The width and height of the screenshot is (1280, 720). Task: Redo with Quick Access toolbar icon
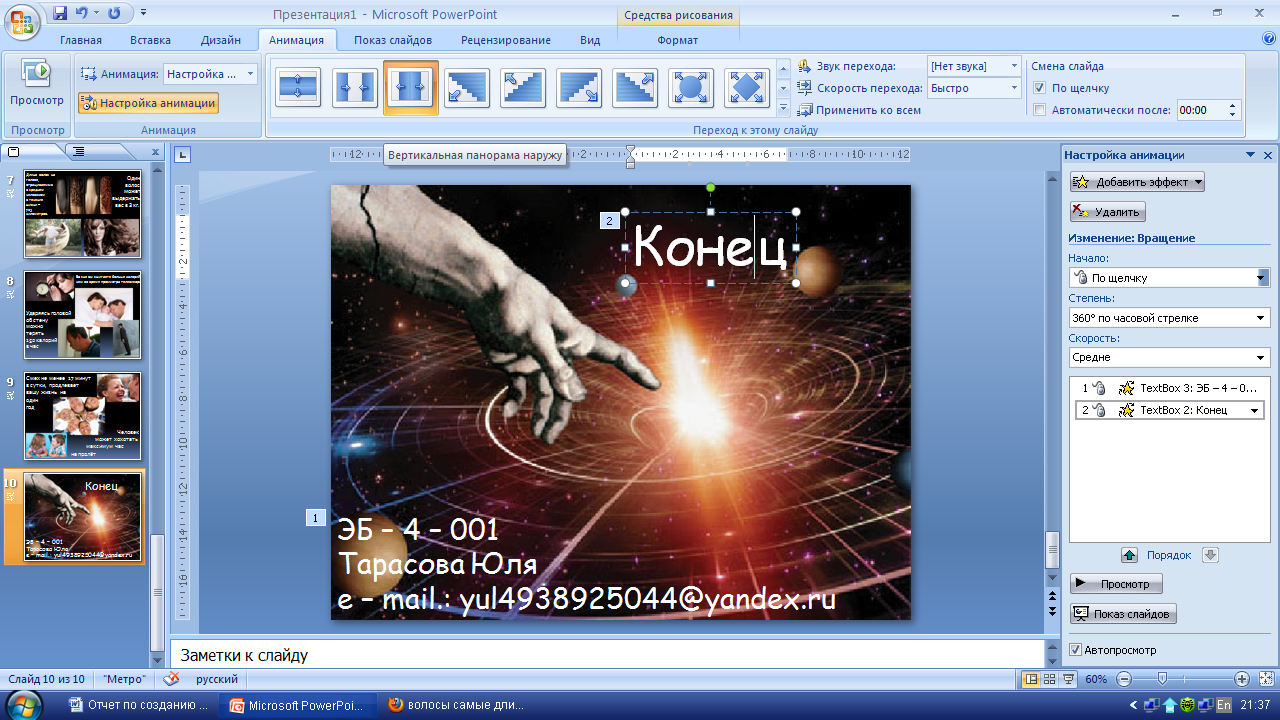click(x=113, y=13)
